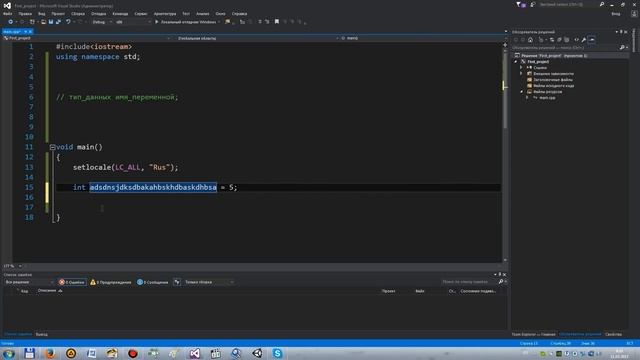This screenshot has height=360, width=640.
Task: Open the Вид menu
Action: [42, 14]
